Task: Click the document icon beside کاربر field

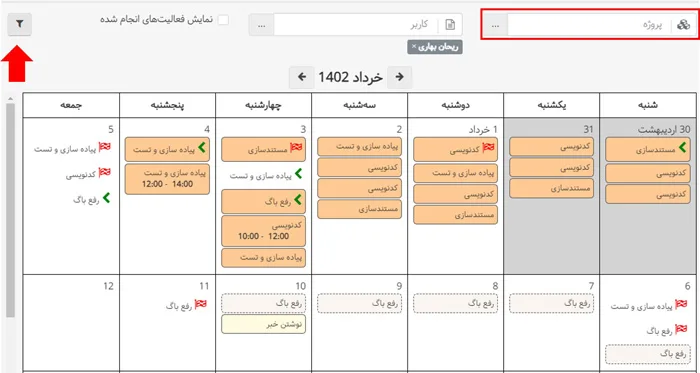Action: click(x=450, y=25)
